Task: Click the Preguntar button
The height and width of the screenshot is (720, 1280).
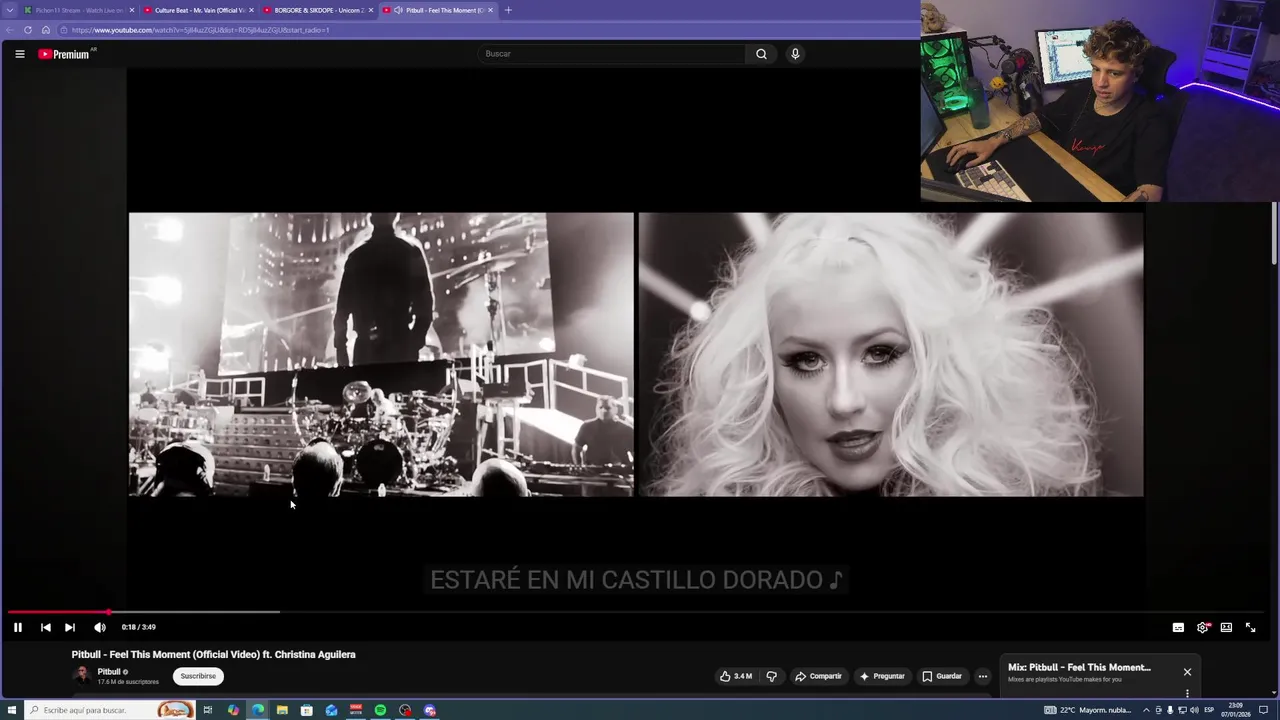Action: (882, 676)
